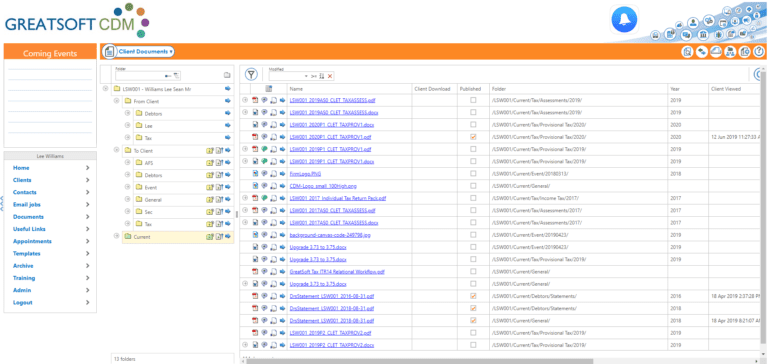768x364 pixels.
Task: Uncheck Published for LSW001_2020P1_CLET_TAXPROV1.pdf
Action: [473, 137]
